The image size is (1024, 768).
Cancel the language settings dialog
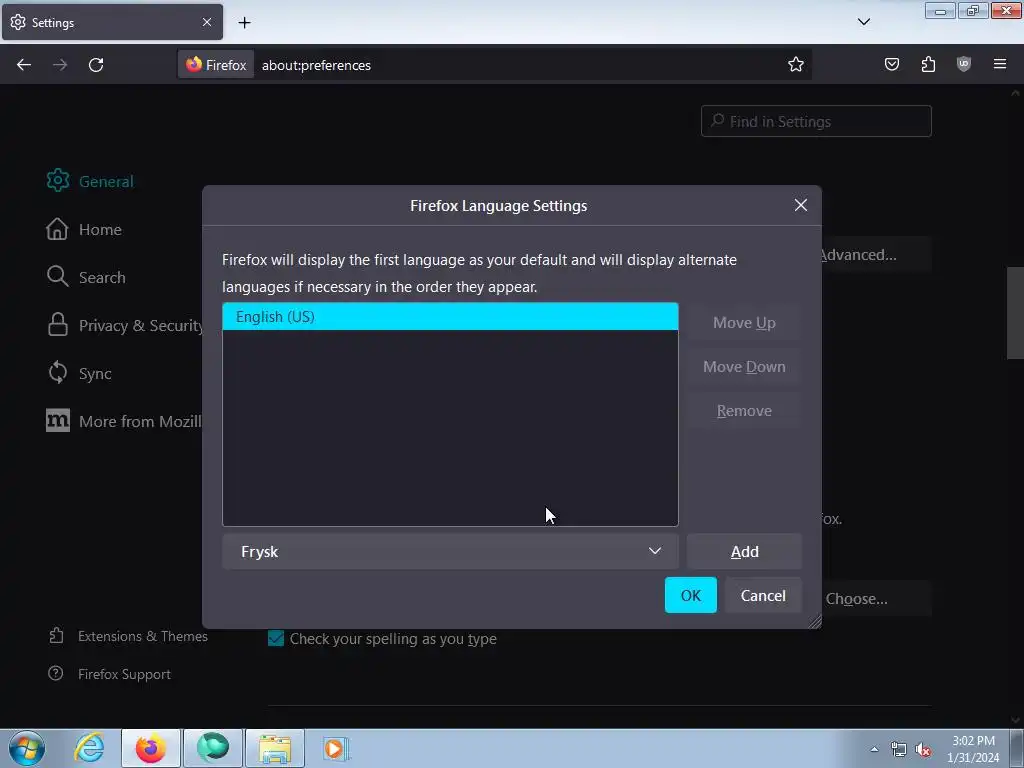tap(763, 595)
